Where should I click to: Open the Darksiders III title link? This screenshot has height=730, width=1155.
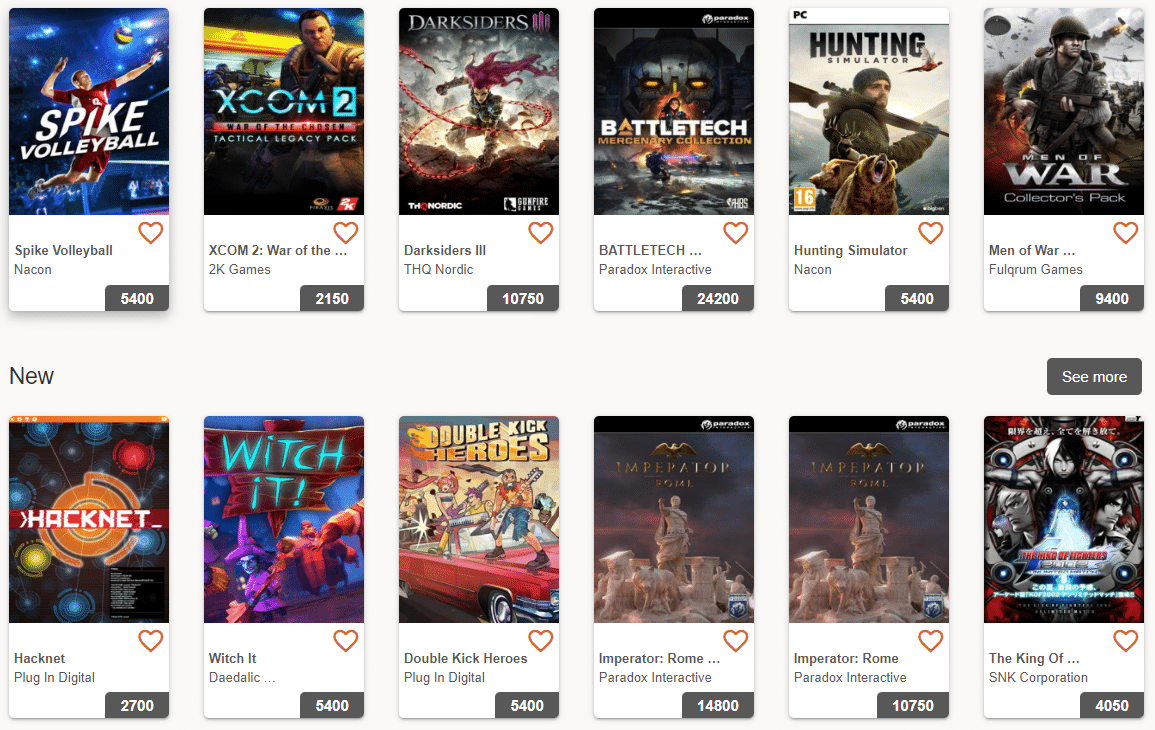point(445,250)
